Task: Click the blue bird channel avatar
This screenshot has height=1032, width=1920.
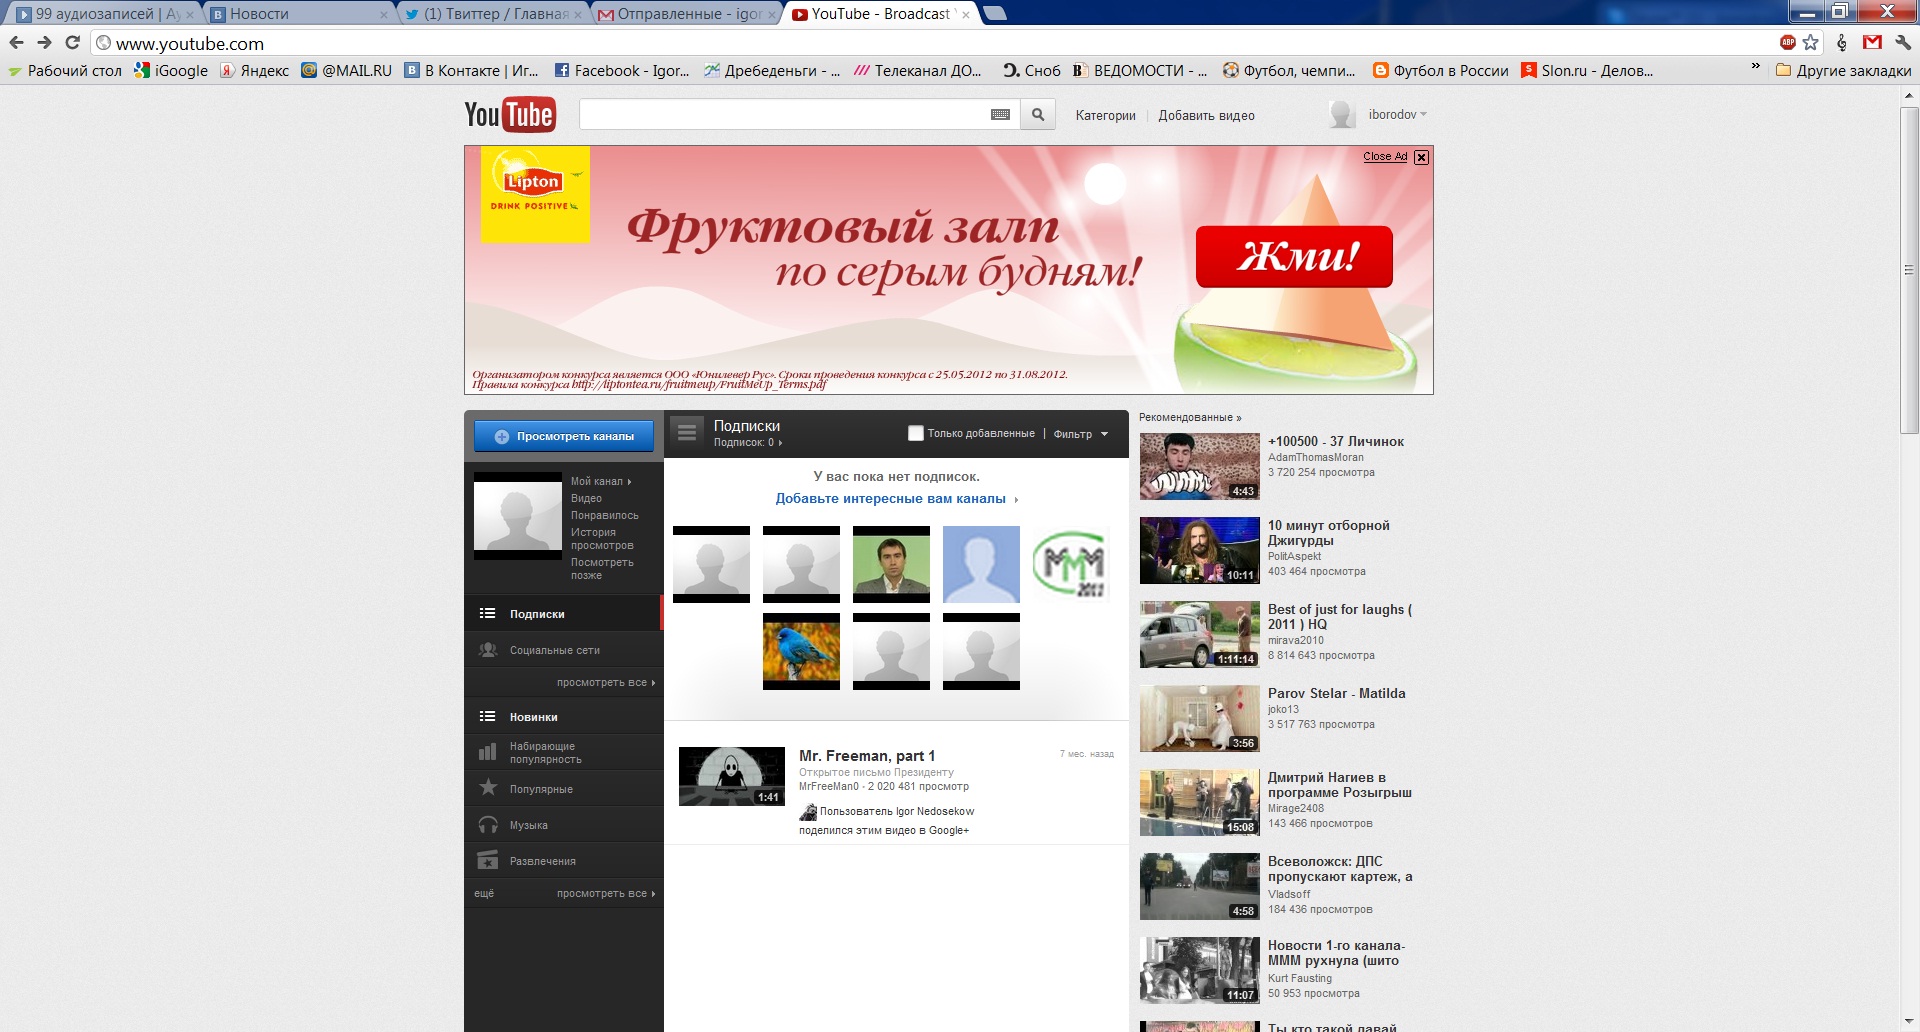Action: coord(801,652)
